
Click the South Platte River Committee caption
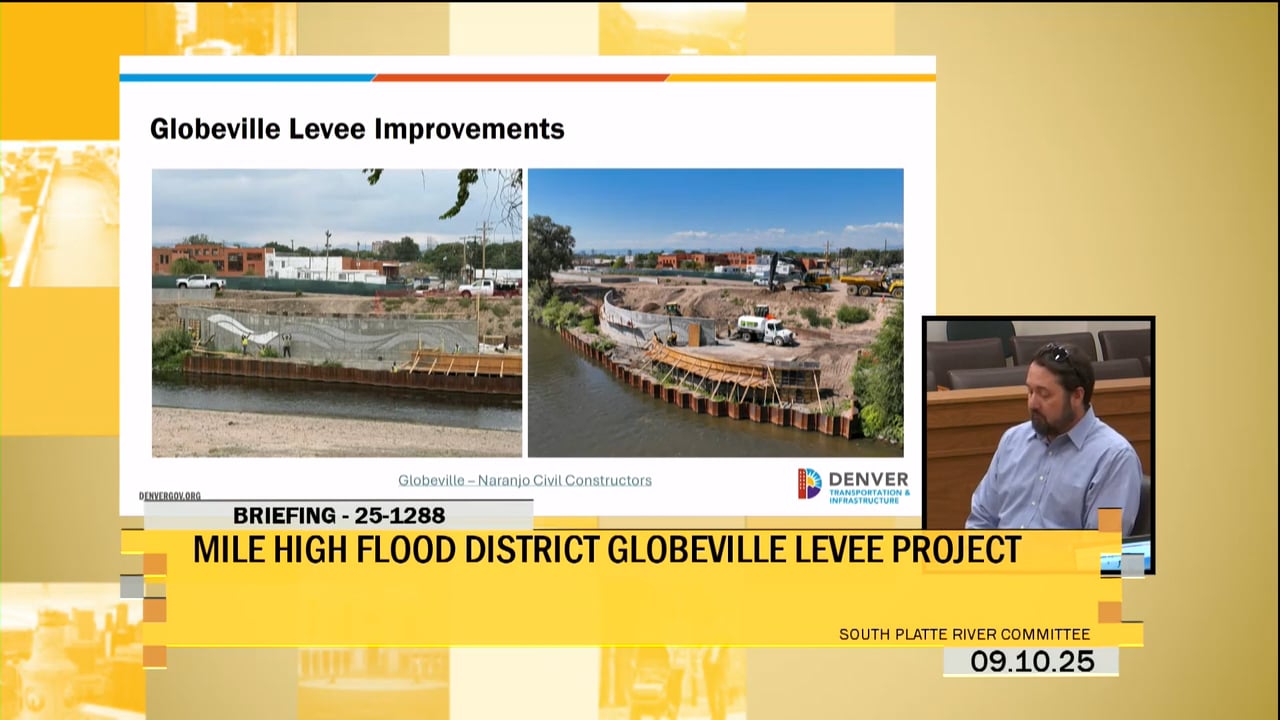coord(964,634)
